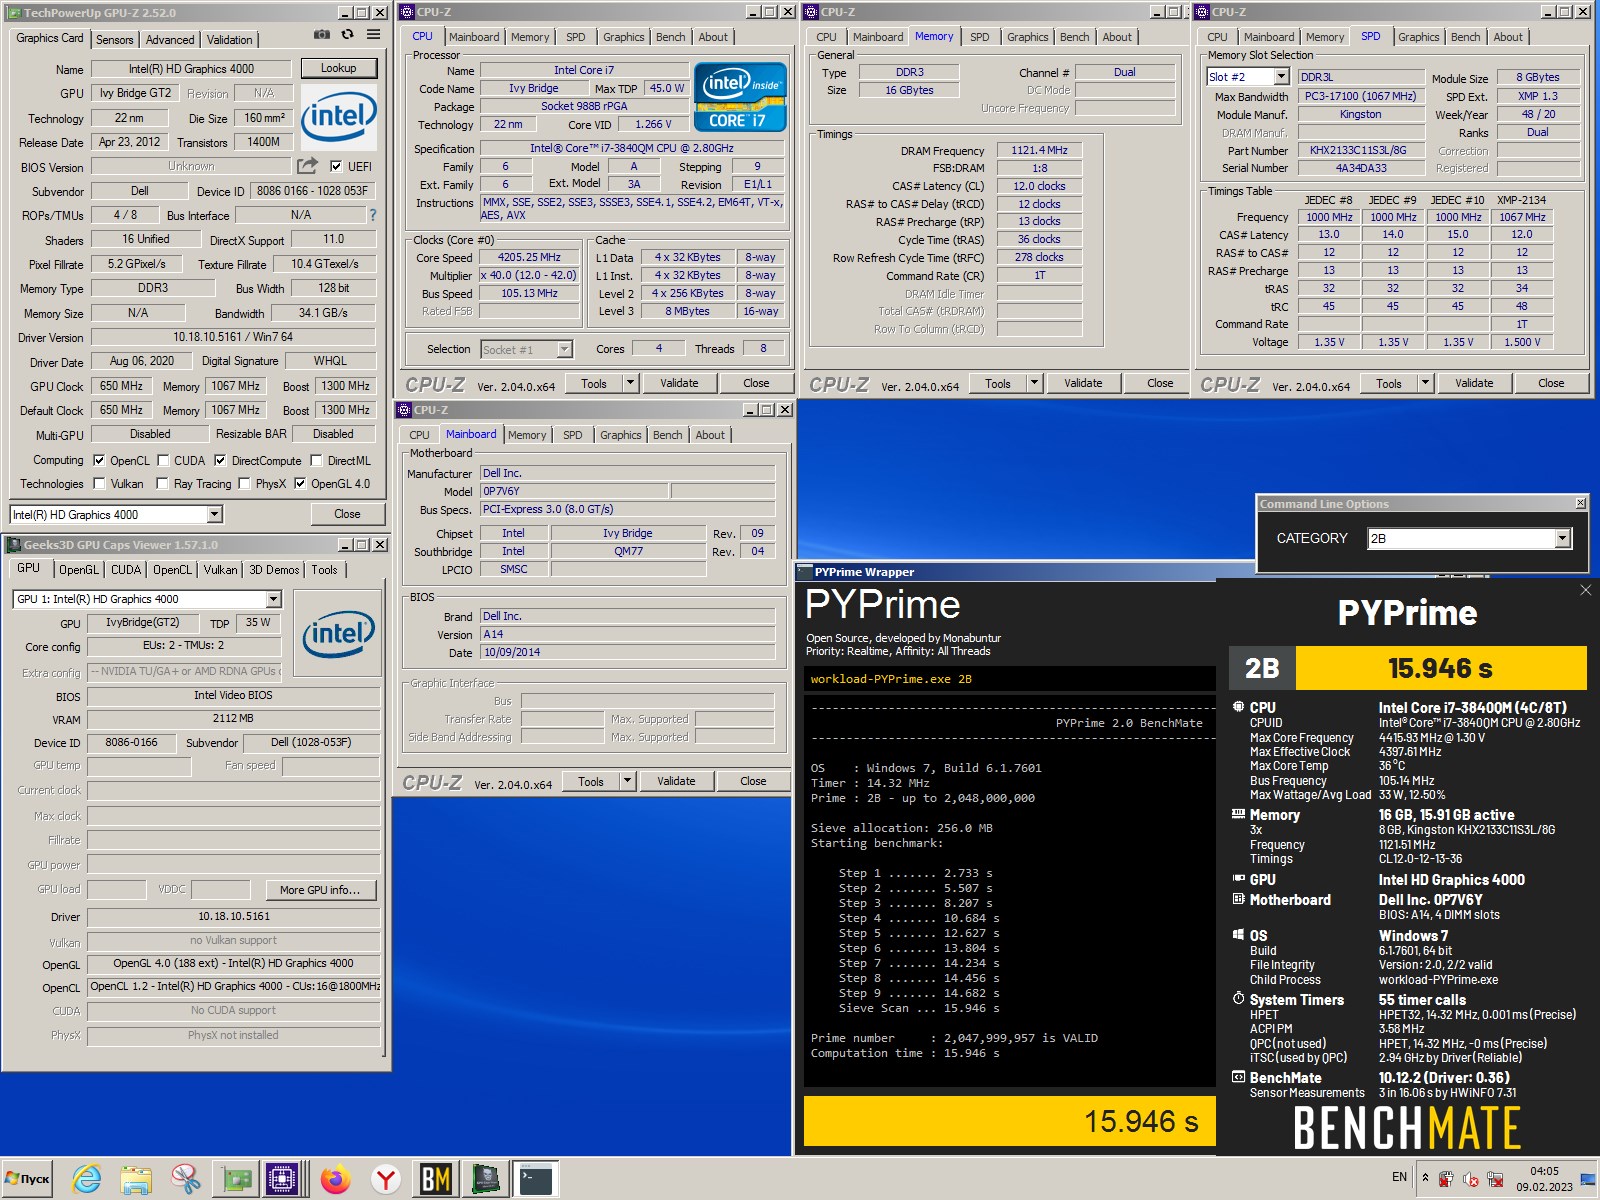Click the GPU-Z Name field

pos(191,69)
